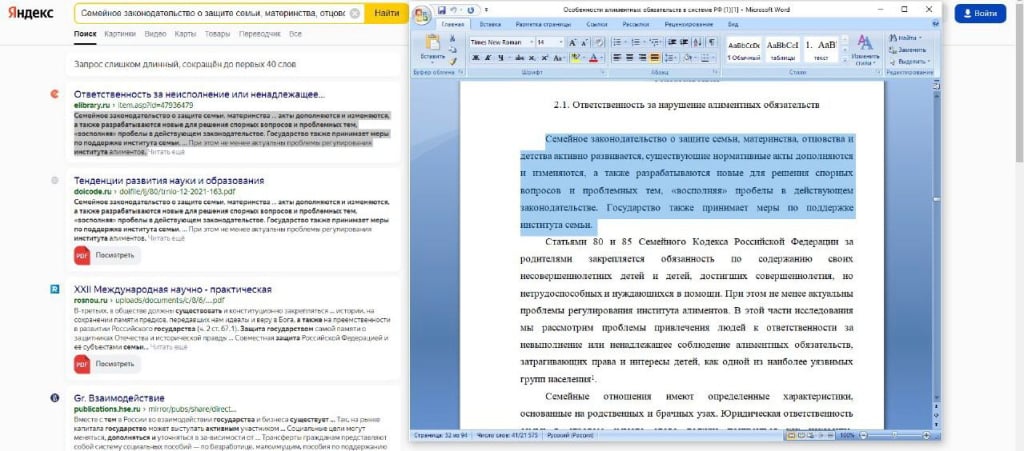Create a numbered list
The width and height of the screenshot is (1024, 451).
pos(636,42)
